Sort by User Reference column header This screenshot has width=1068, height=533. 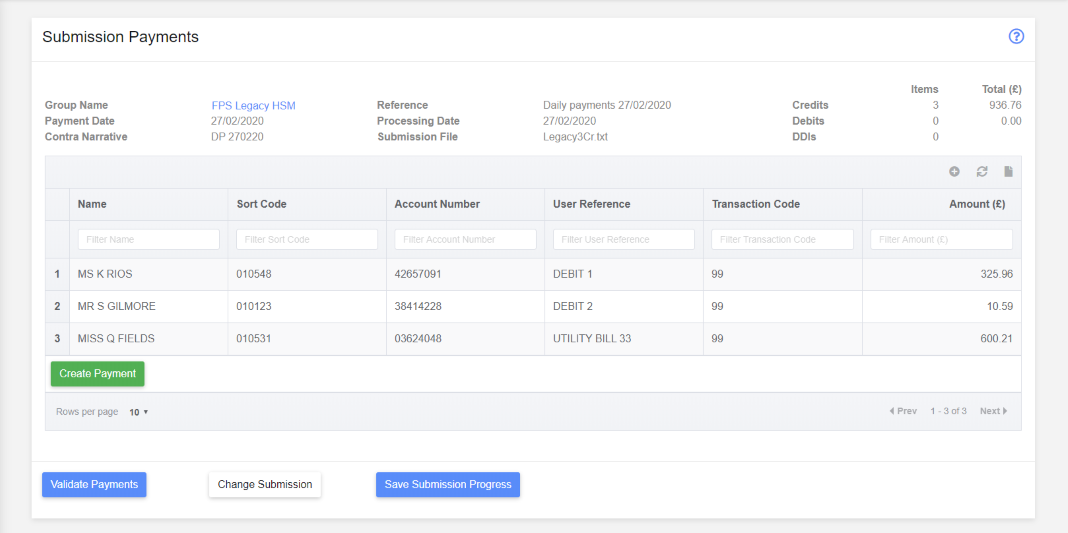(x=624, y=204)
